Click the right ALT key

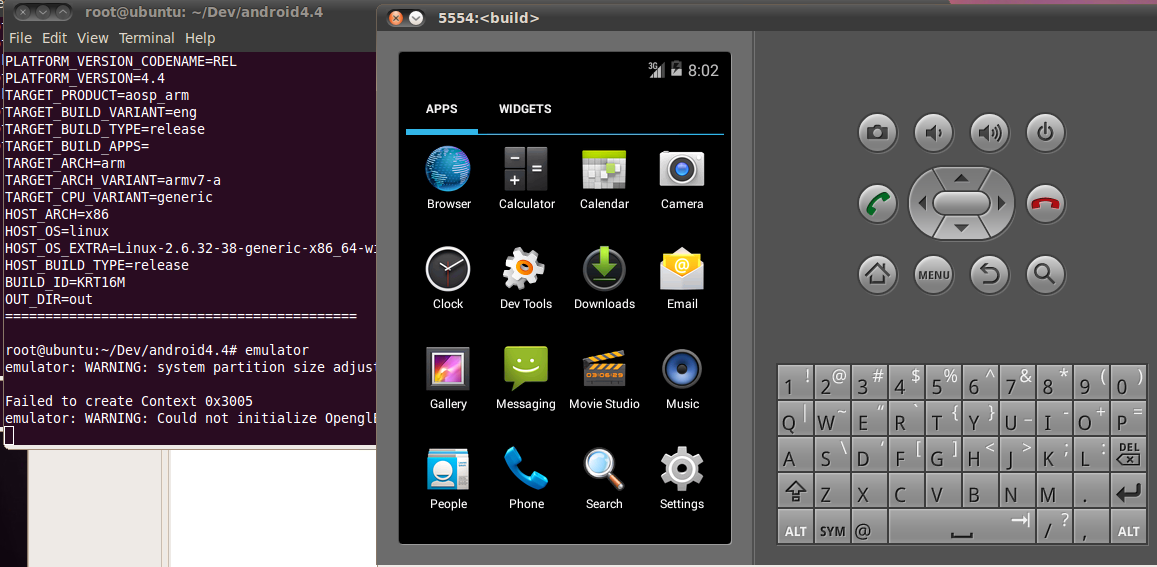click(1128, 528)
